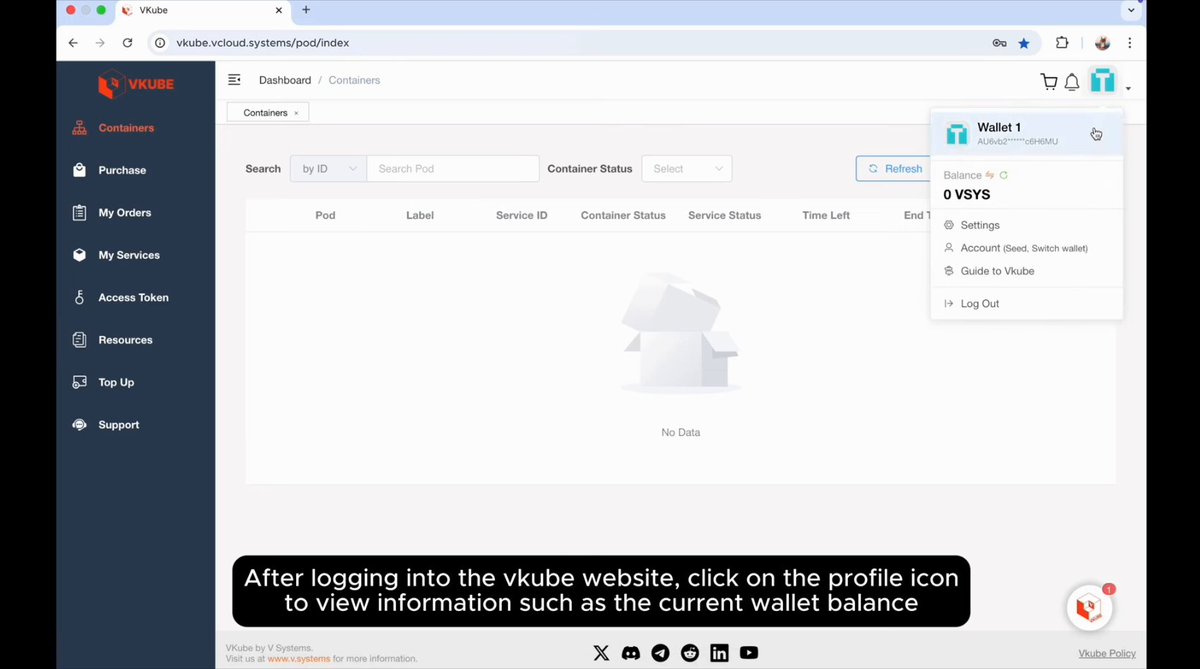Click the orange swap icon beside Balance

pyautogui.click(x=990, y=175)
